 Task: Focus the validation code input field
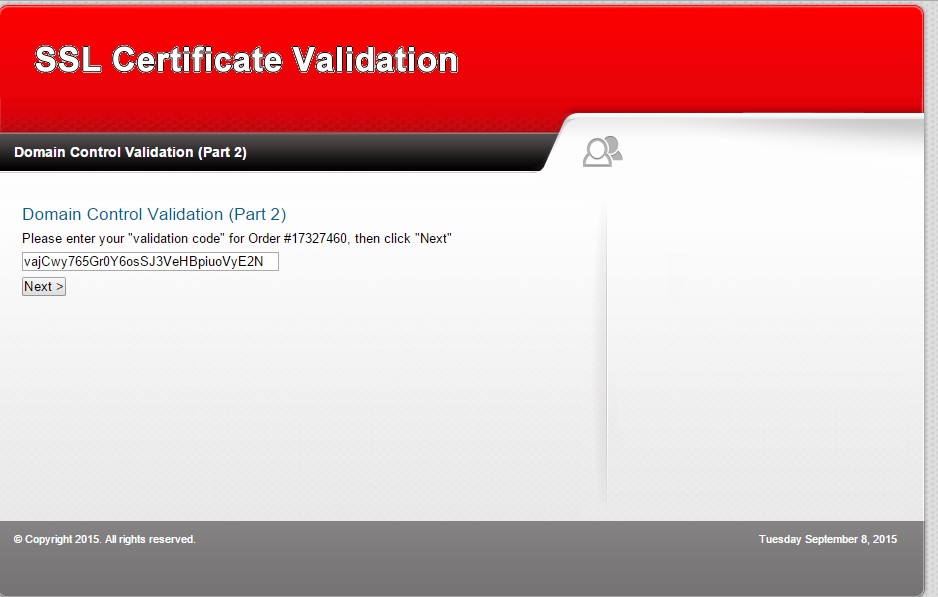150,261
